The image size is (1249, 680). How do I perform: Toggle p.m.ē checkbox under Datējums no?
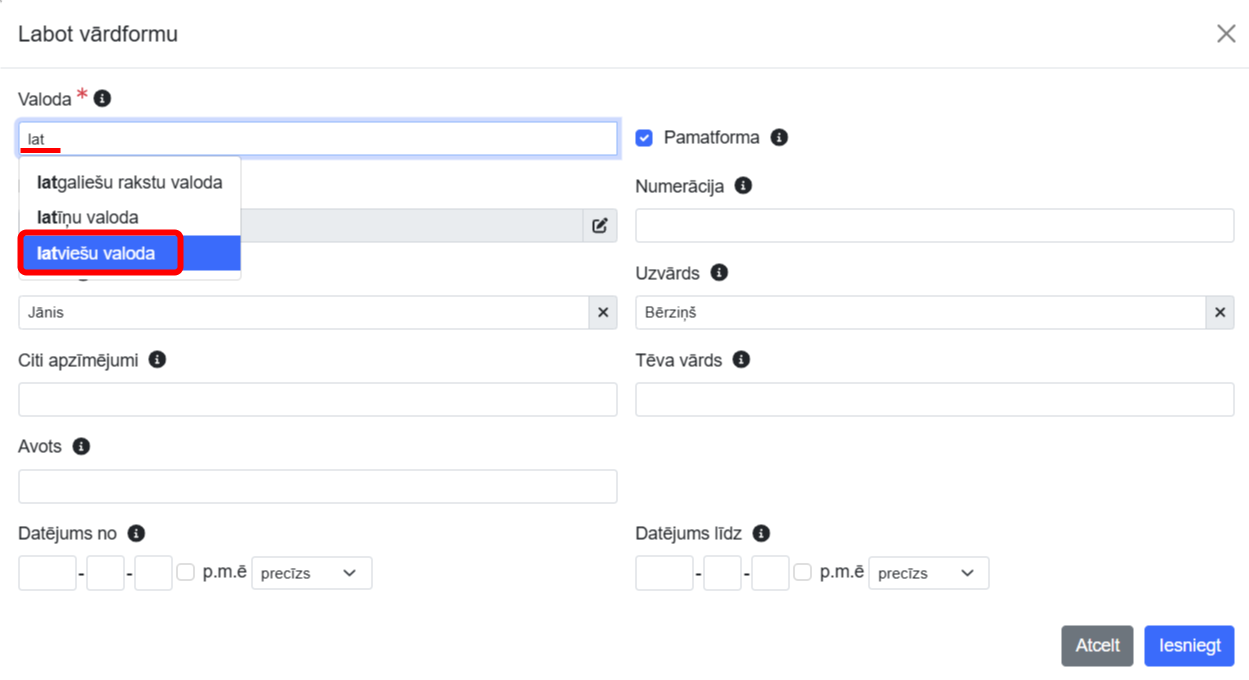tap(185, 573)
